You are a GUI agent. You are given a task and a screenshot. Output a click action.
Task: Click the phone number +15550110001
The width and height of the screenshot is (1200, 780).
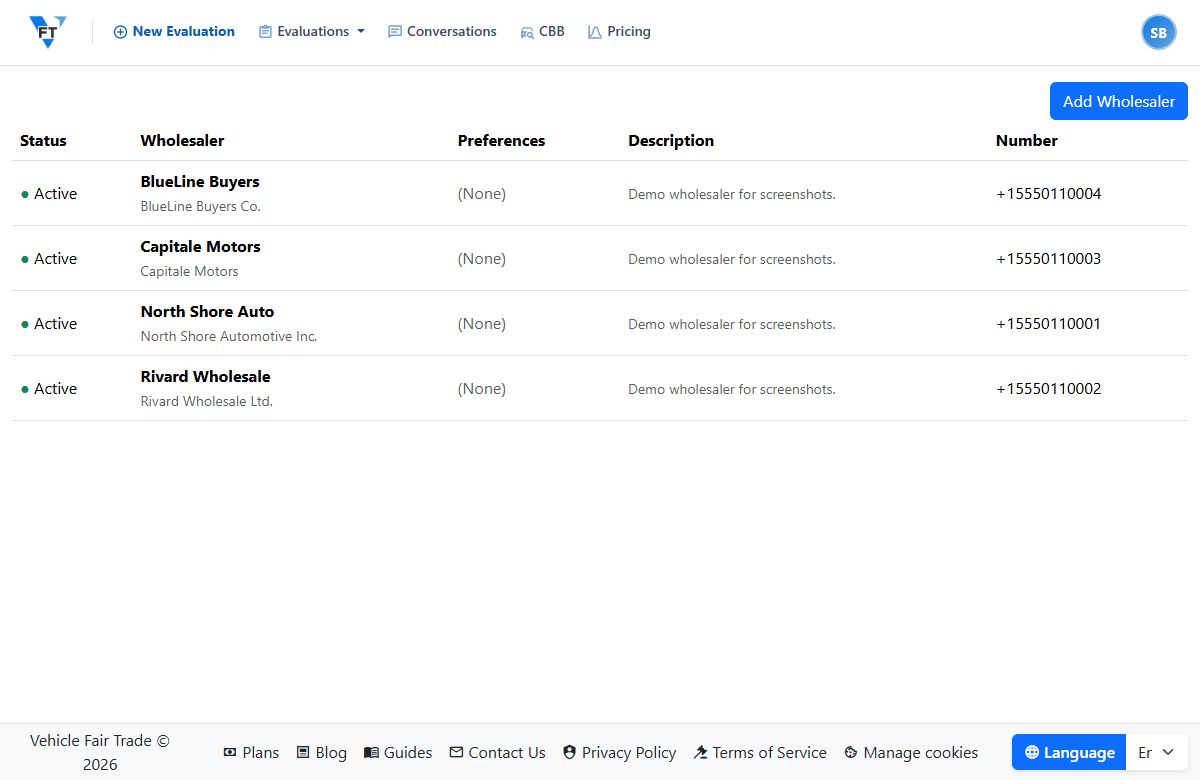tap(1048, 324)
